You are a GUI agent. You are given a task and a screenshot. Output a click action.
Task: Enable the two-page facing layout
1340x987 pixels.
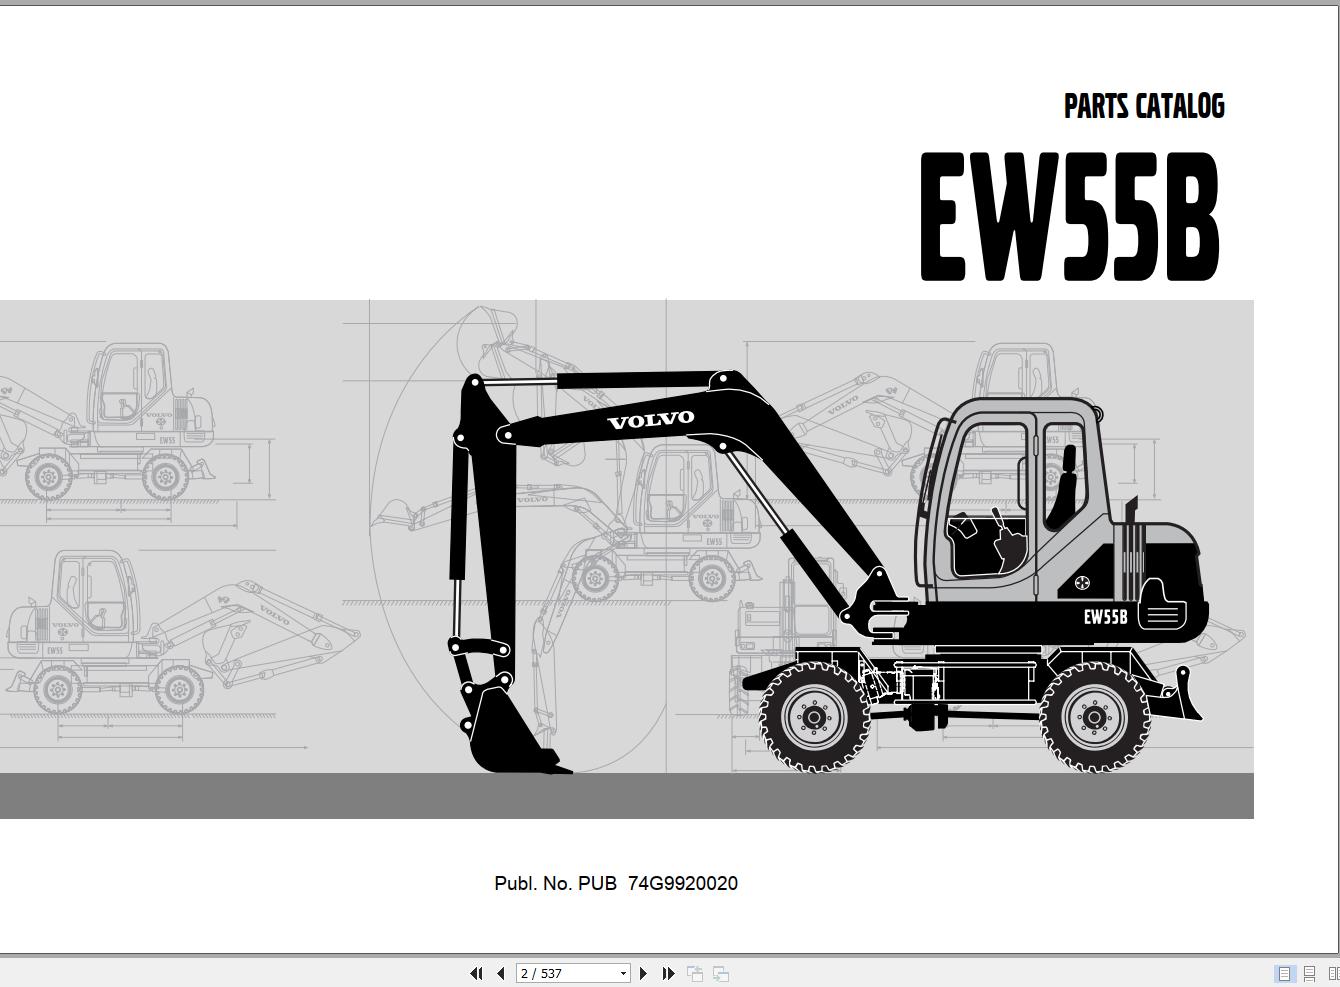pos(1334,973)
